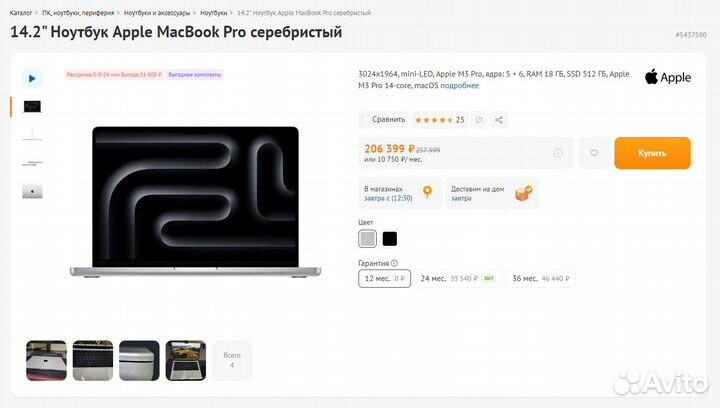Open the подробнее specifications link

(x=460, y=85)
